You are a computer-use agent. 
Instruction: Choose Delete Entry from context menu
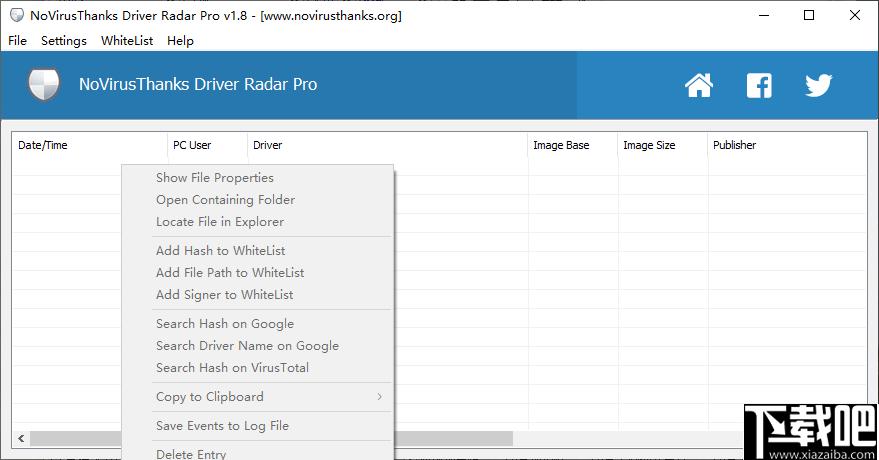pos(258,453)
